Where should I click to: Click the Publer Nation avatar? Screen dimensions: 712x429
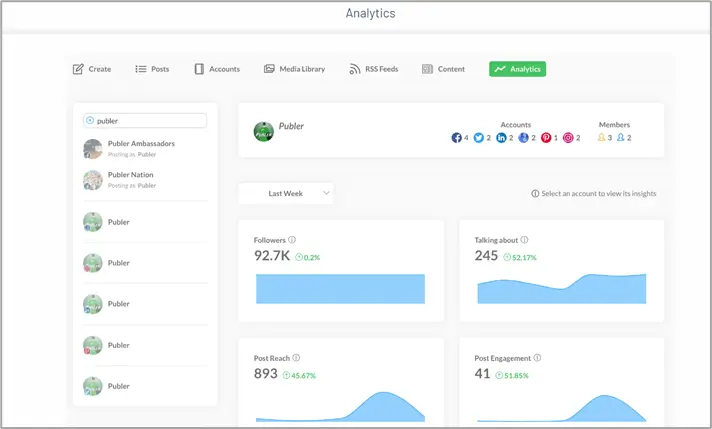coord(93,180)
